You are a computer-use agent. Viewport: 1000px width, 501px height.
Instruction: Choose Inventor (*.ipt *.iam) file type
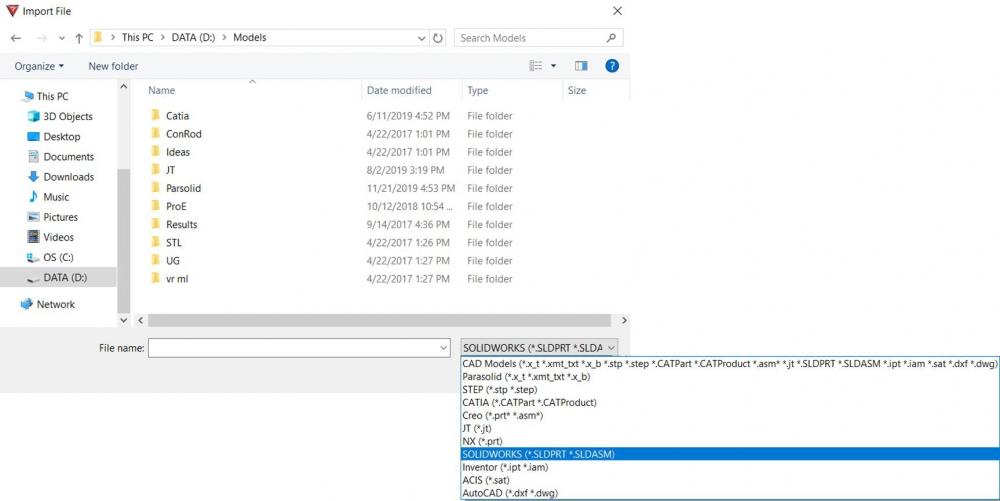tap(730, 467)
